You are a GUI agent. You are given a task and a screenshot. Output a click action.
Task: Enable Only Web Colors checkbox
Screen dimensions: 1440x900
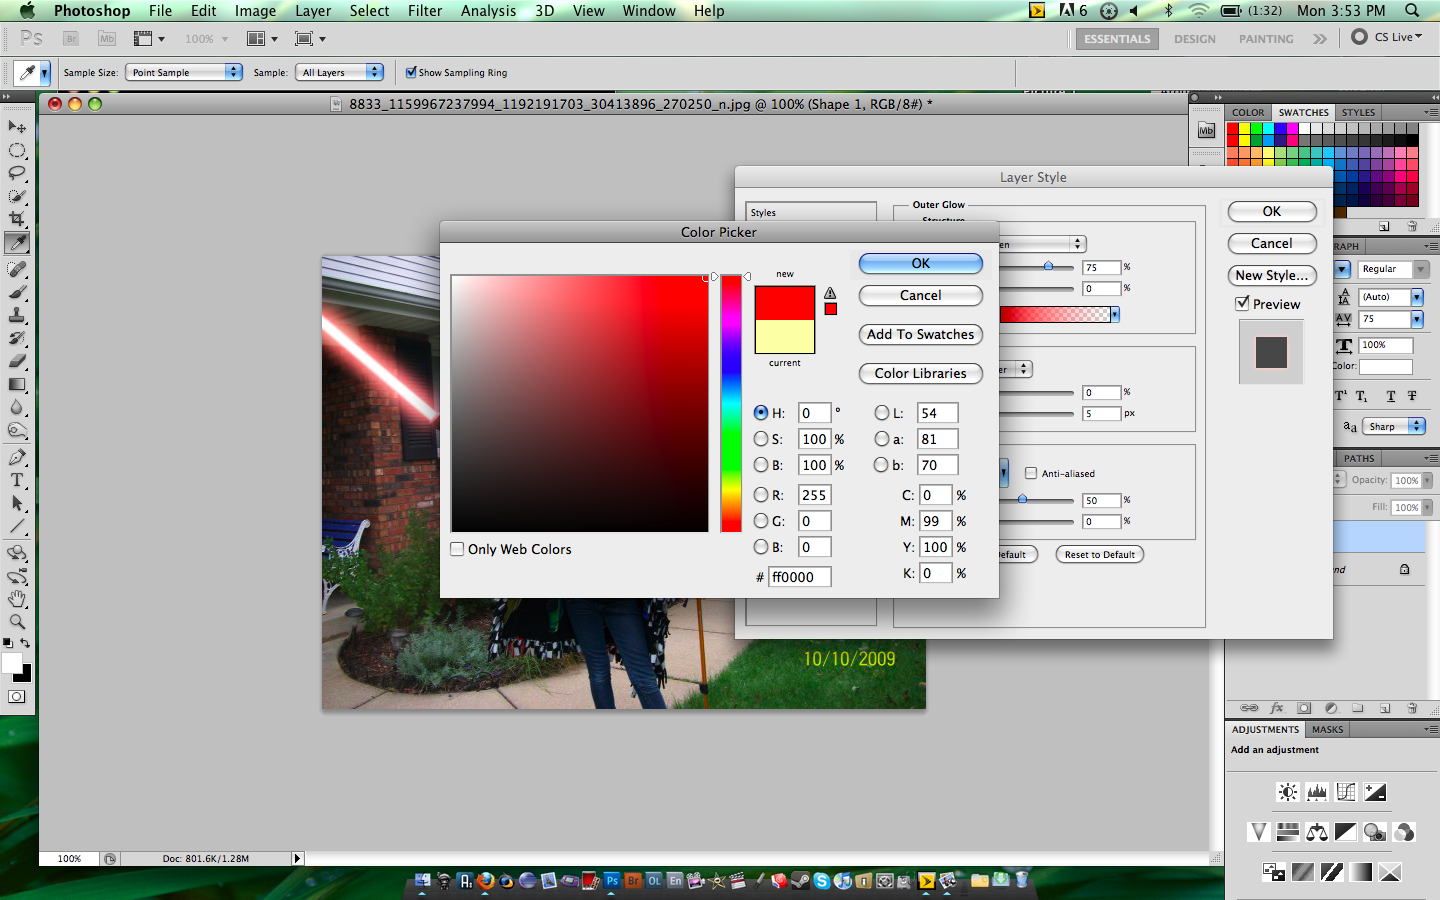457,549
